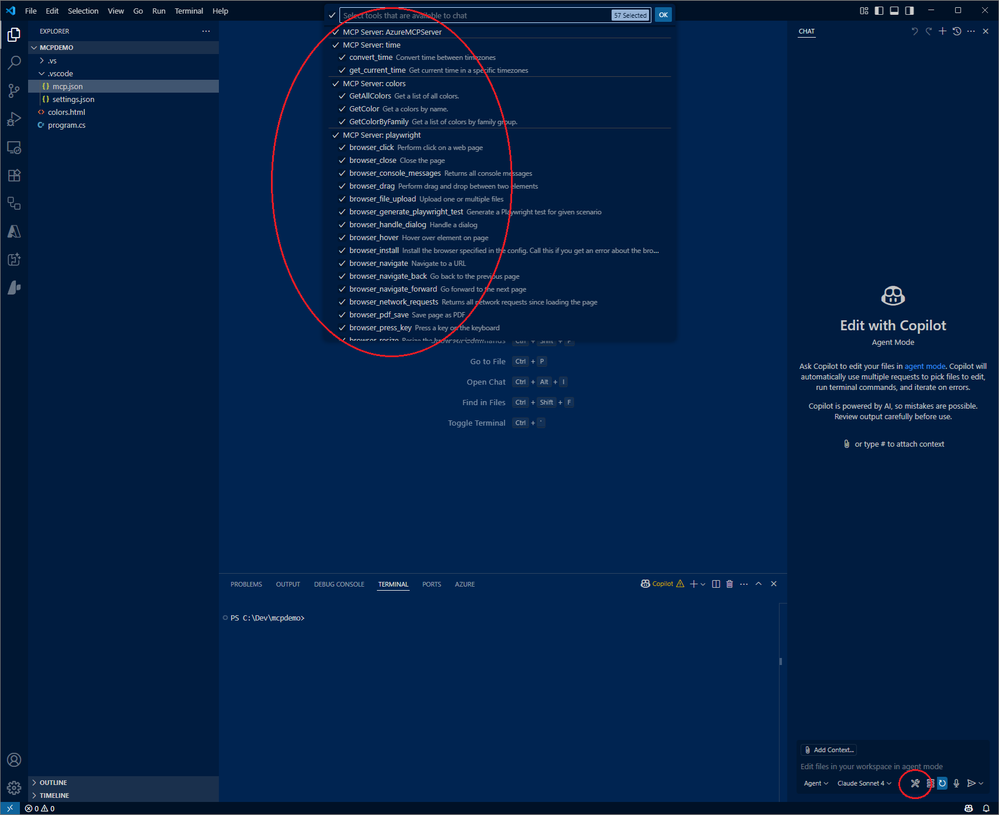Follow the agent mode link
The height and width of the screenshot is (815, 999).
pyautogui.click(x=924, y=366)
